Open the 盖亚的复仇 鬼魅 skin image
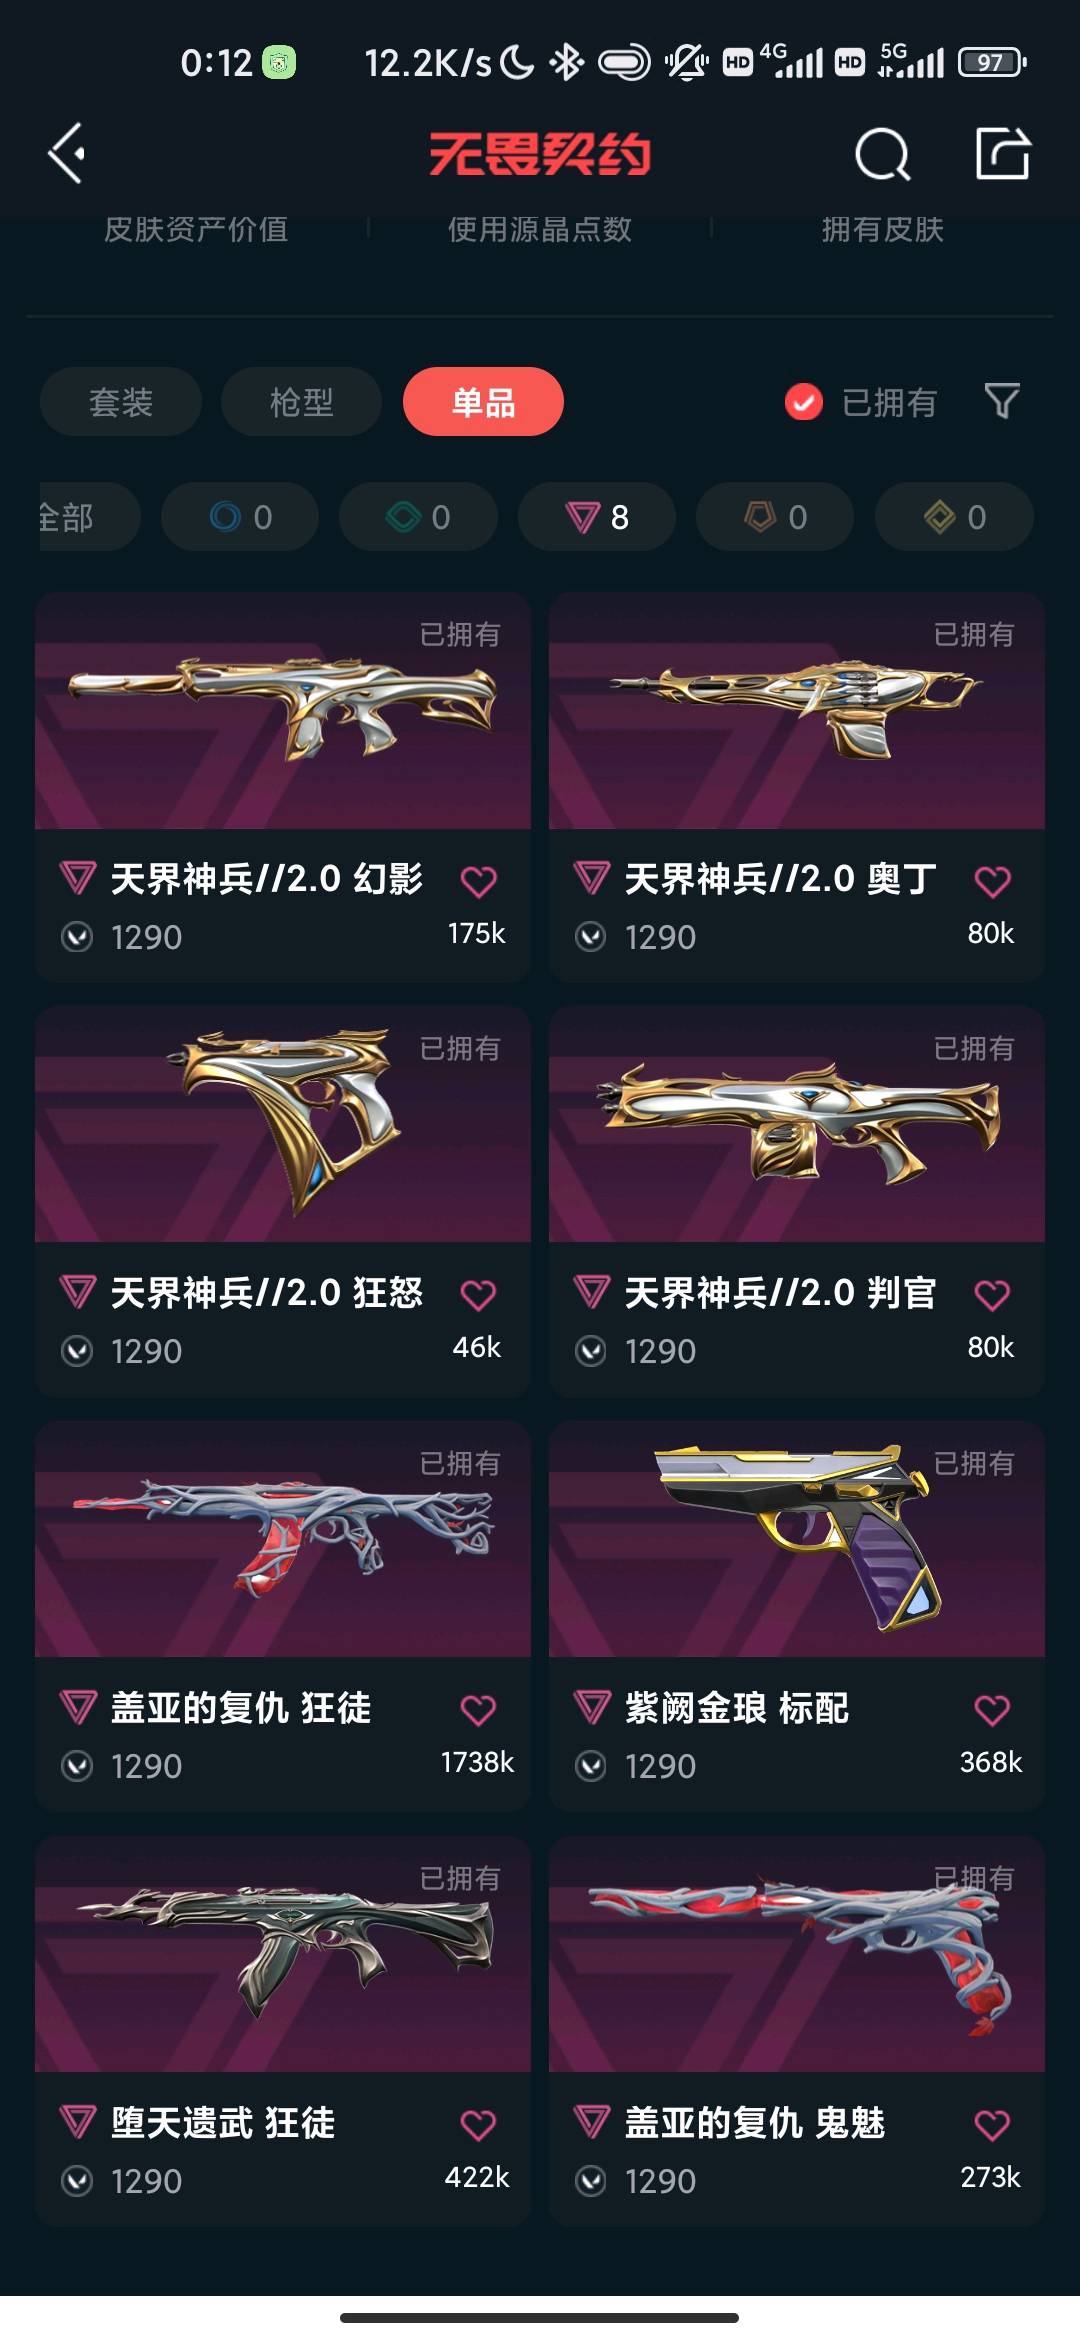The width and height of the screenshot is (1080, 2340). [797, 1954]
